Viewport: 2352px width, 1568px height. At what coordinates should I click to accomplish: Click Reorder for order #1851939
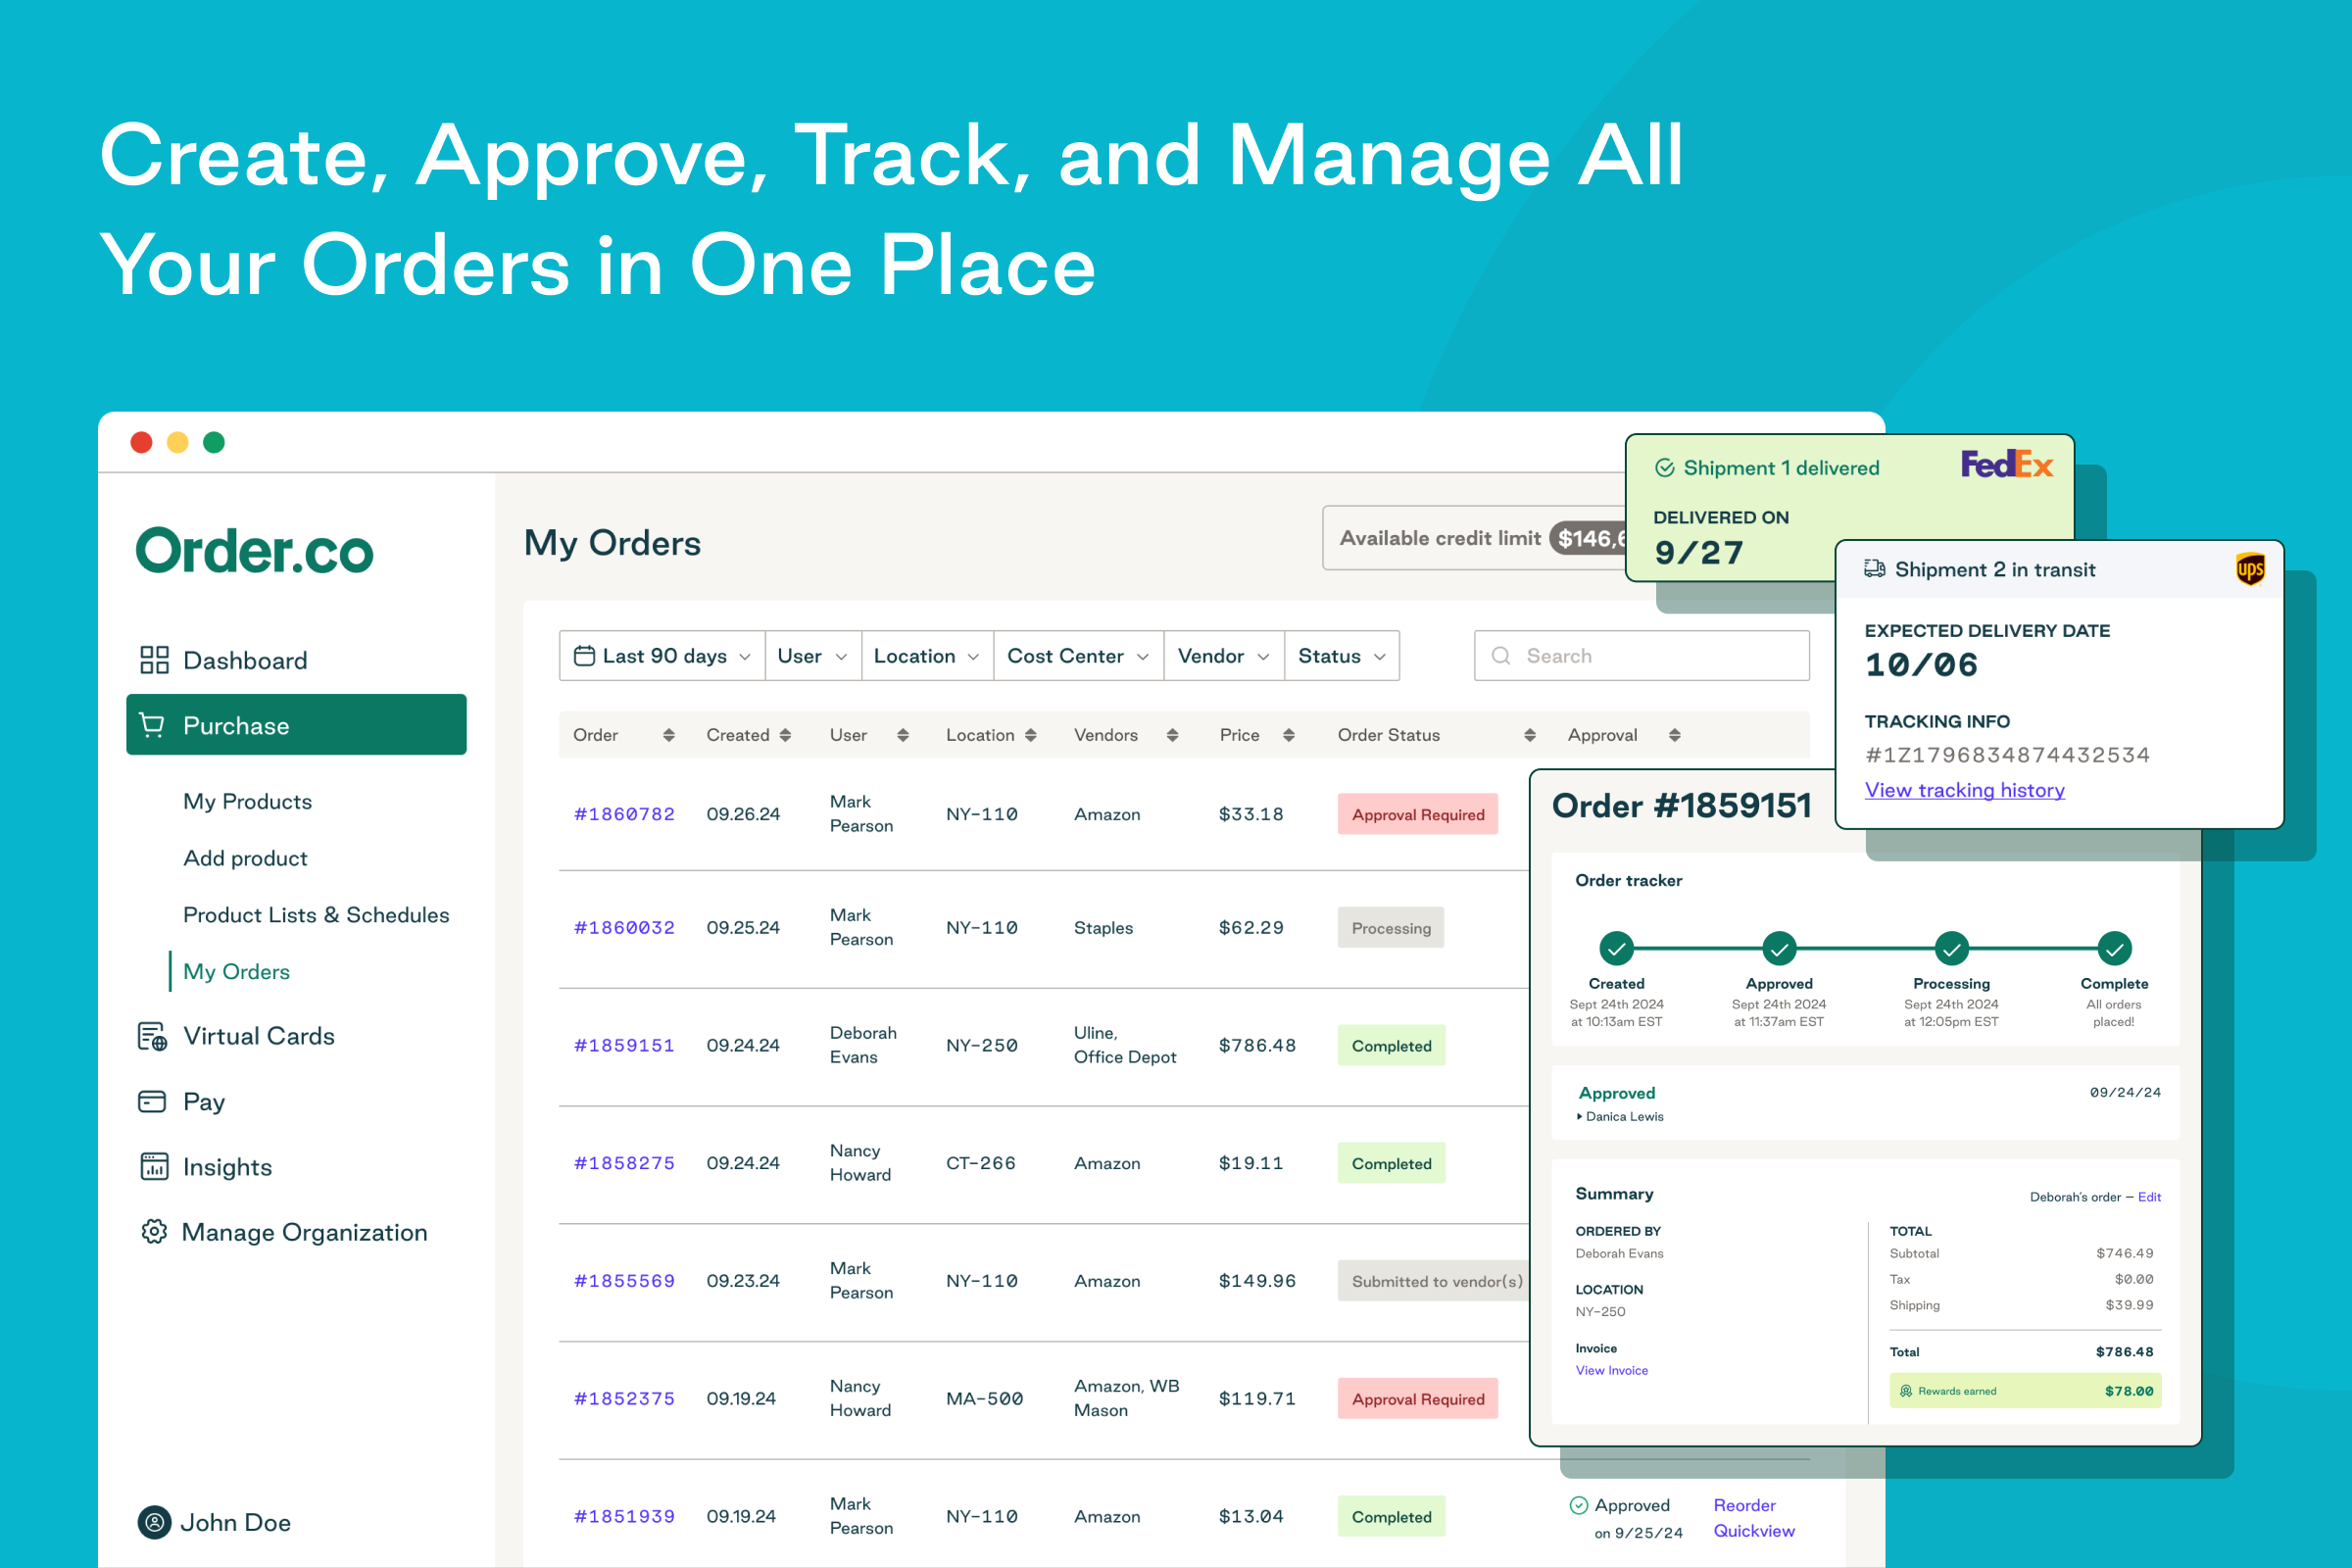coord(1744,1505)
